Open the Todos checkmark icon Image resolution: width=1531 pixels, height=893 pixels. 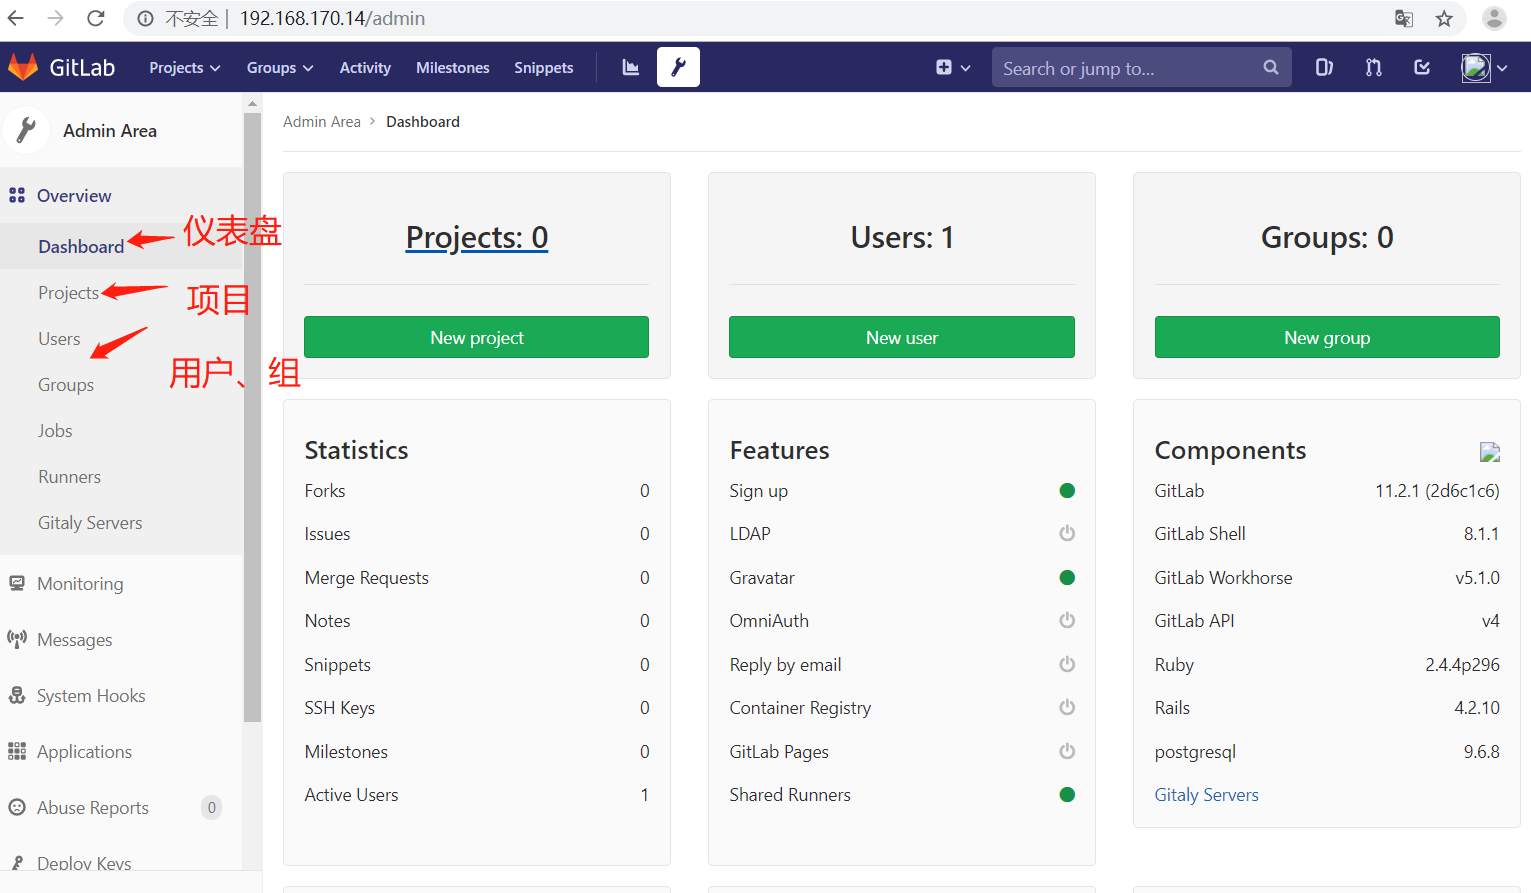point(1422,67)
